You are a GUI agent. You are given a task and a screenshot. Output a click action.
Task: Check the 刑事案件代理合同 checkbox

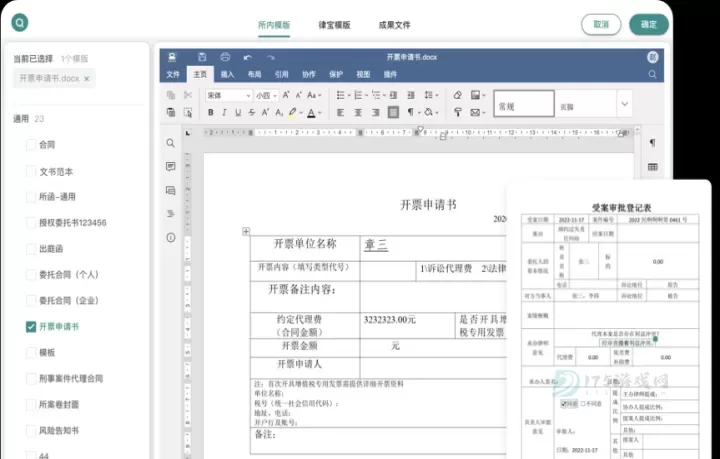(x=31, y=379)
